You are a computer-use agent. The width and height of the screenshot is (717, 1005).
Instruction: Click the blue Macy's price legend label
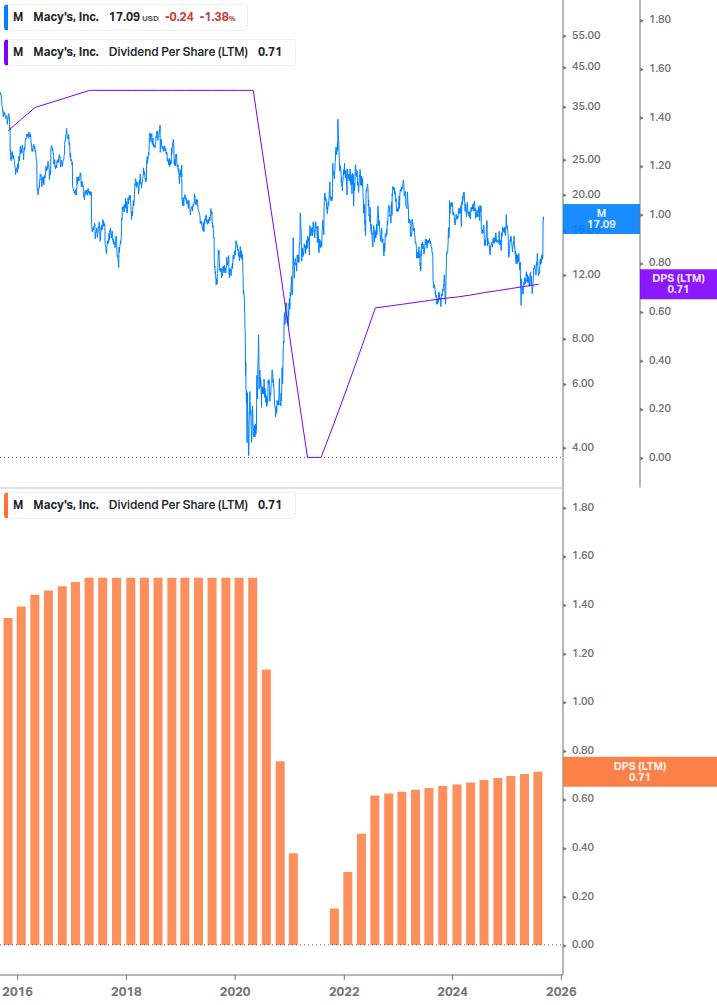(126, 17)
